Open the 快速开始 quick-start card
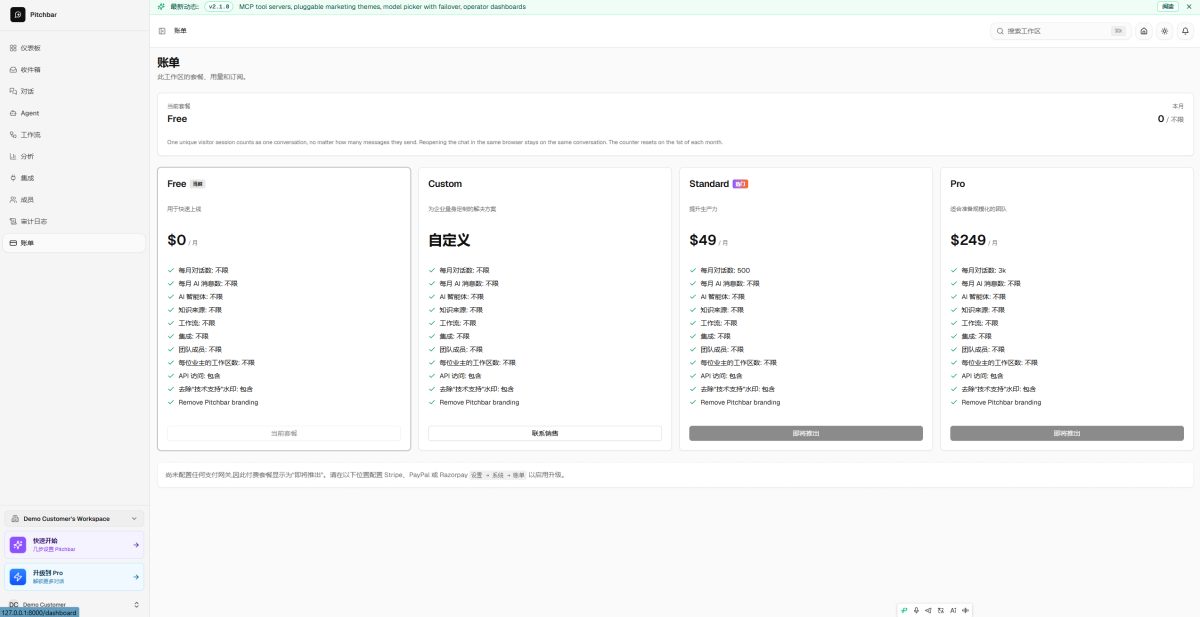Screen dimensions: 1200x617 coord(74,544)
